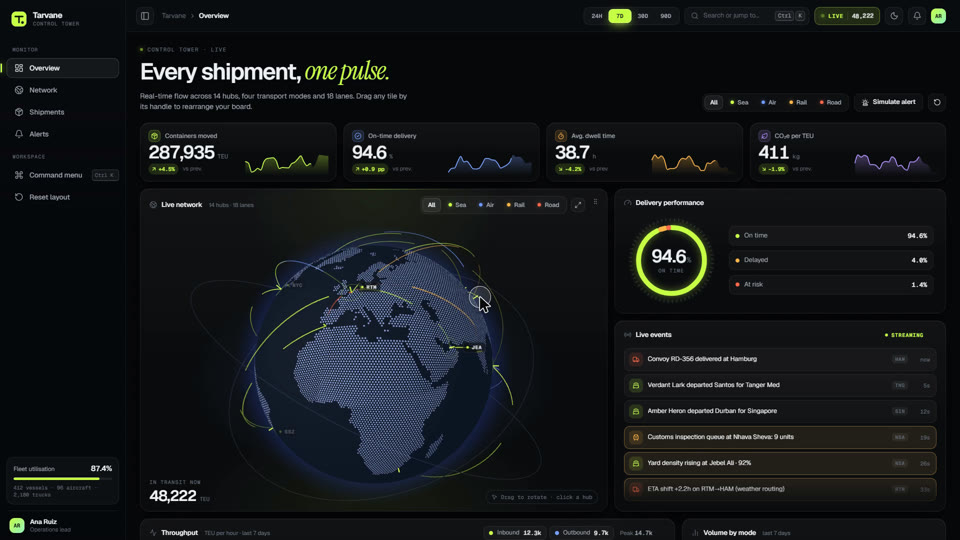This screenshot has width=960, height=540.
Task: Click the Fleet utilisation progress bar
Action: (x=62, y=479)
